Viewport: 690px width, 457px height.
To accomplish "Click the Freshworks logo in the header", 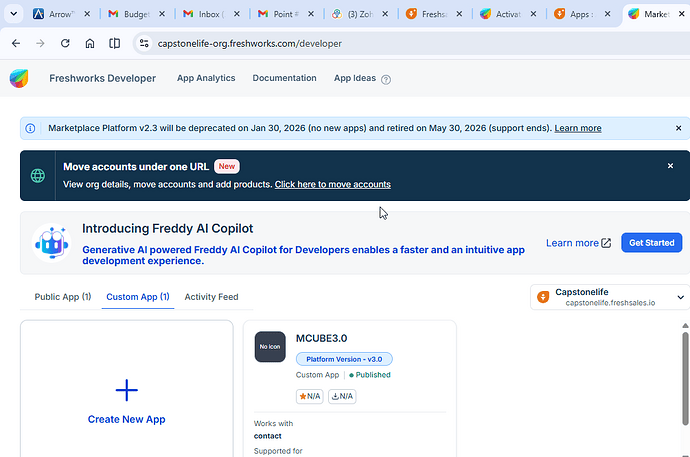I will 19,78.
